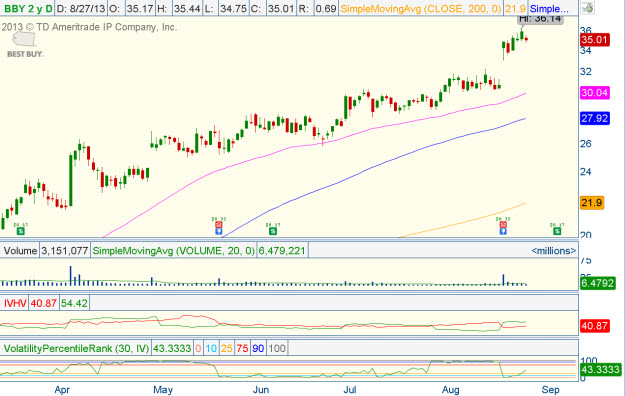Click the range value 0.69
The height and width of the screenshot is (396, 625).
(x=326, y=8)
